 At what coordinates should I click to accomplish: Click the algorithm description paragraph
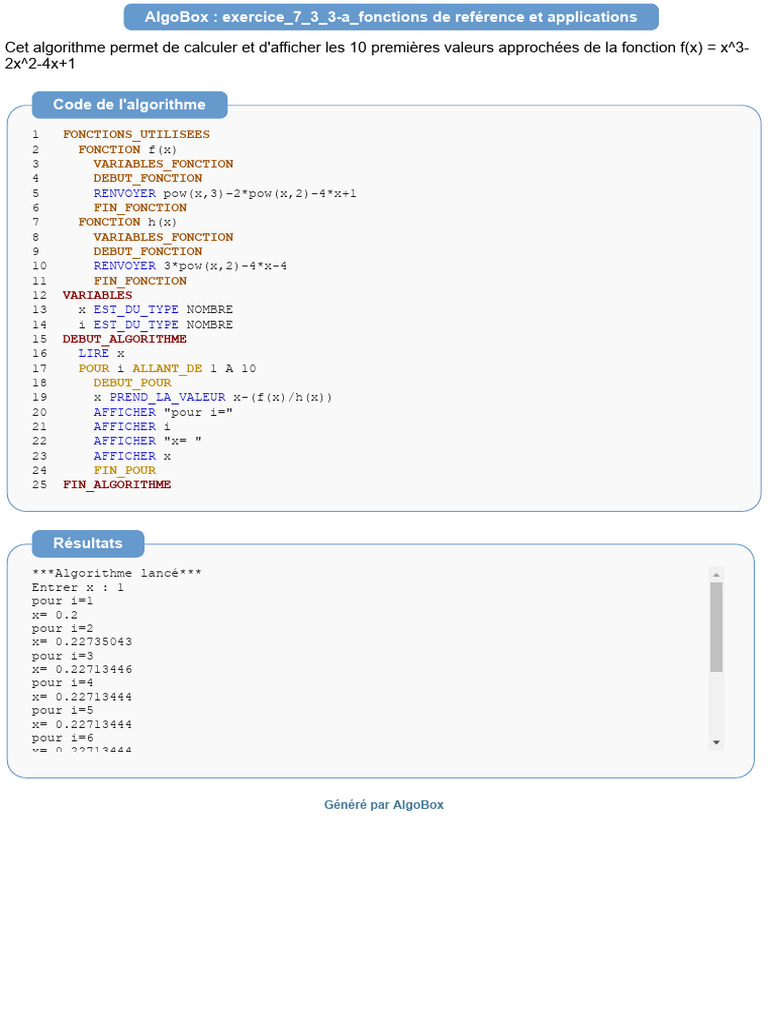tap(377, 56)
